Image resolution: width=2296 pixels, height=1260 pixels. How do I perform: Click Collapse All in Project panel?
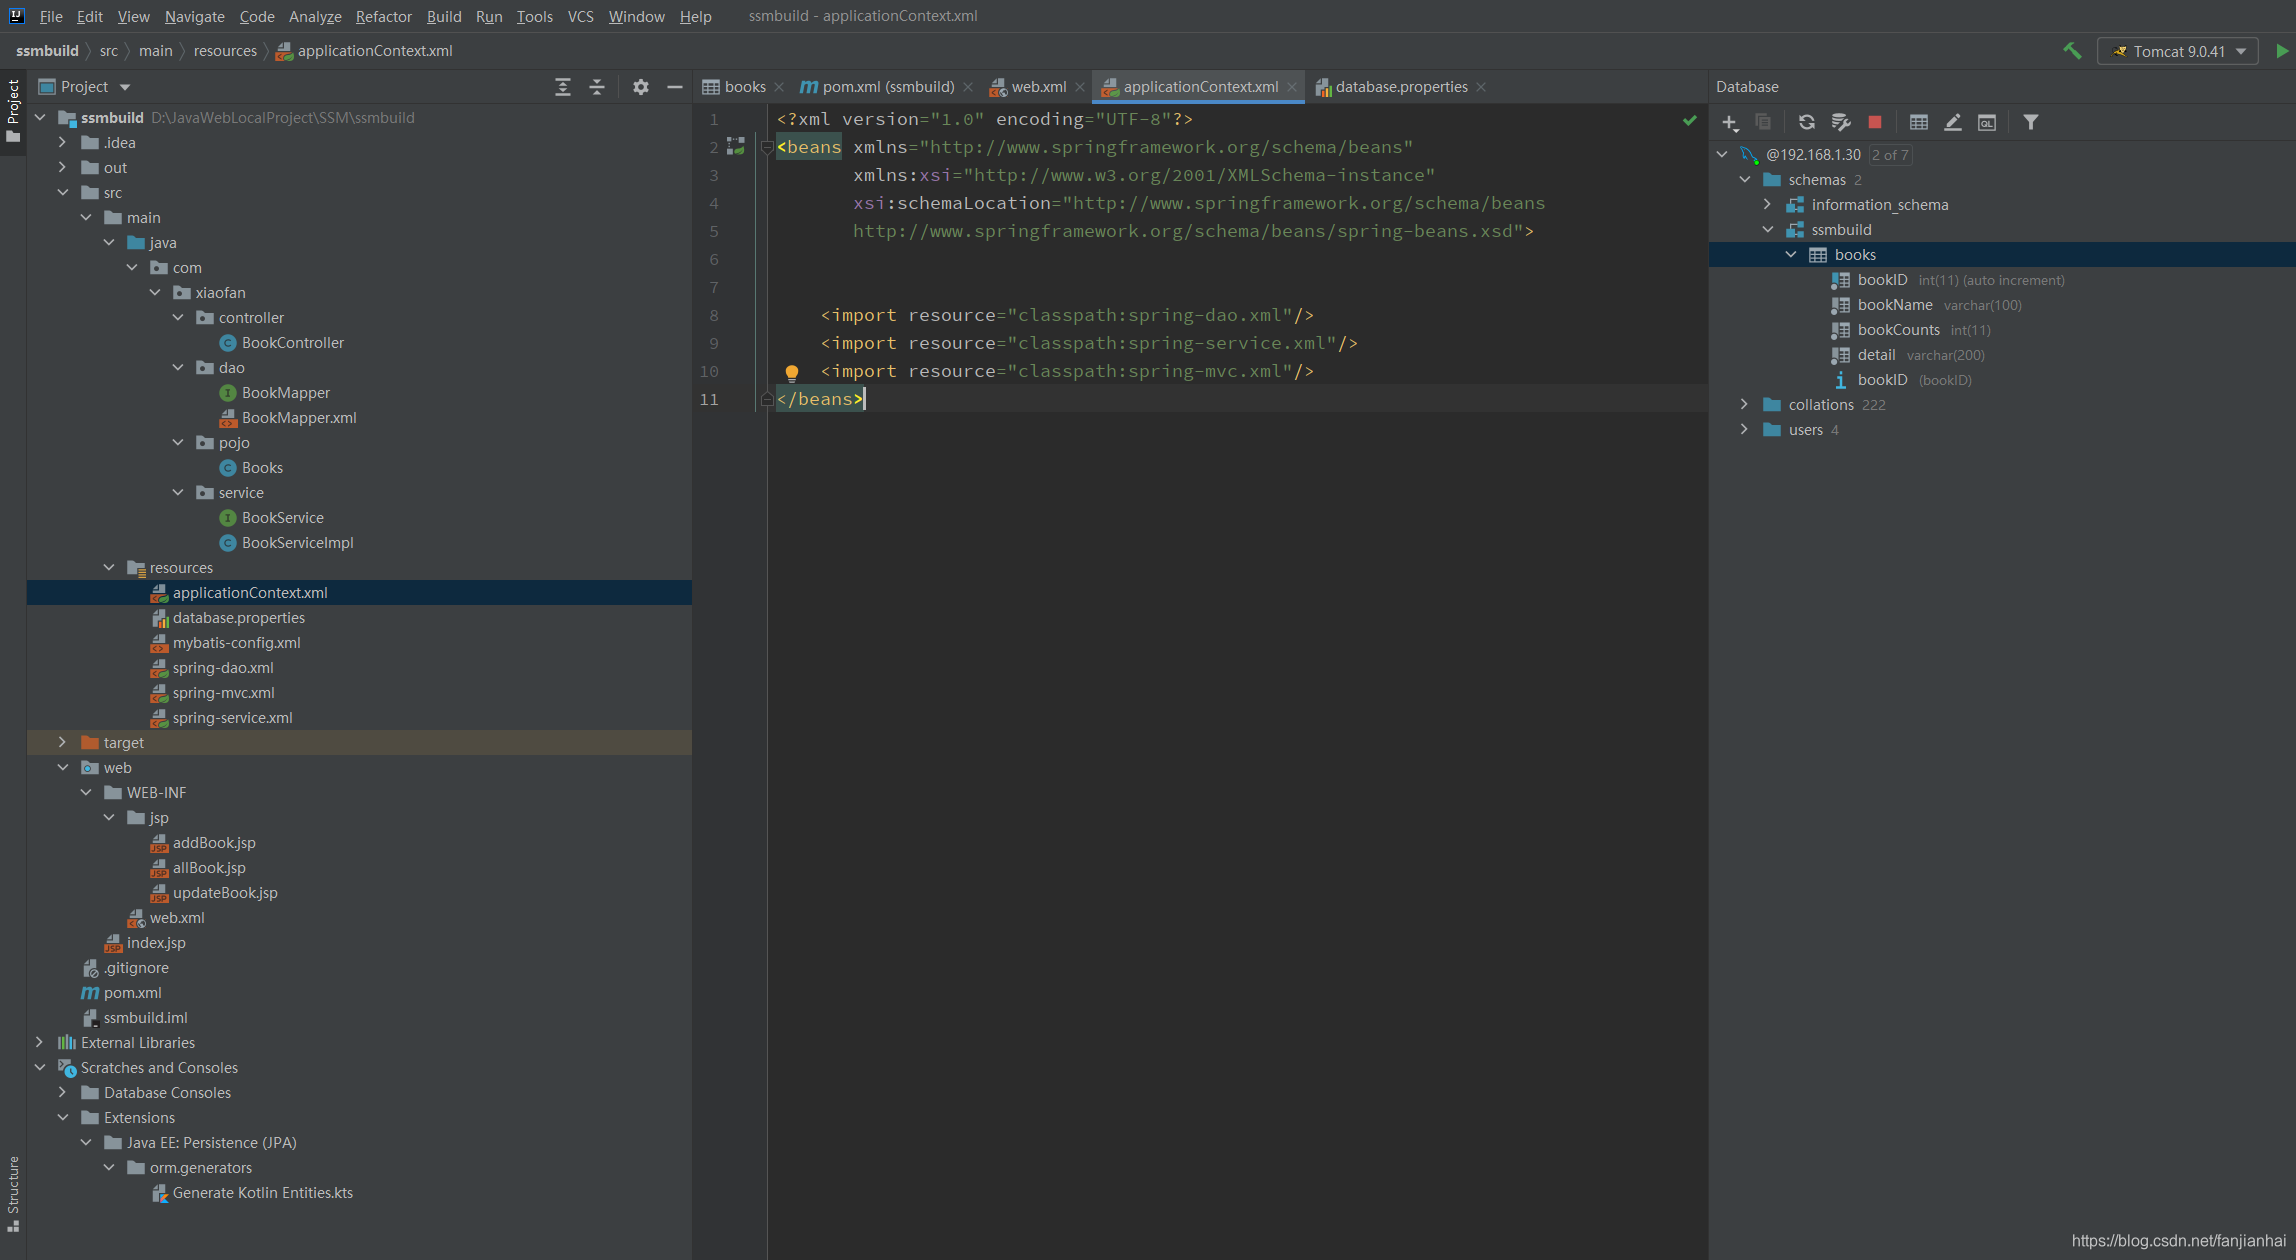coord(596,87)
